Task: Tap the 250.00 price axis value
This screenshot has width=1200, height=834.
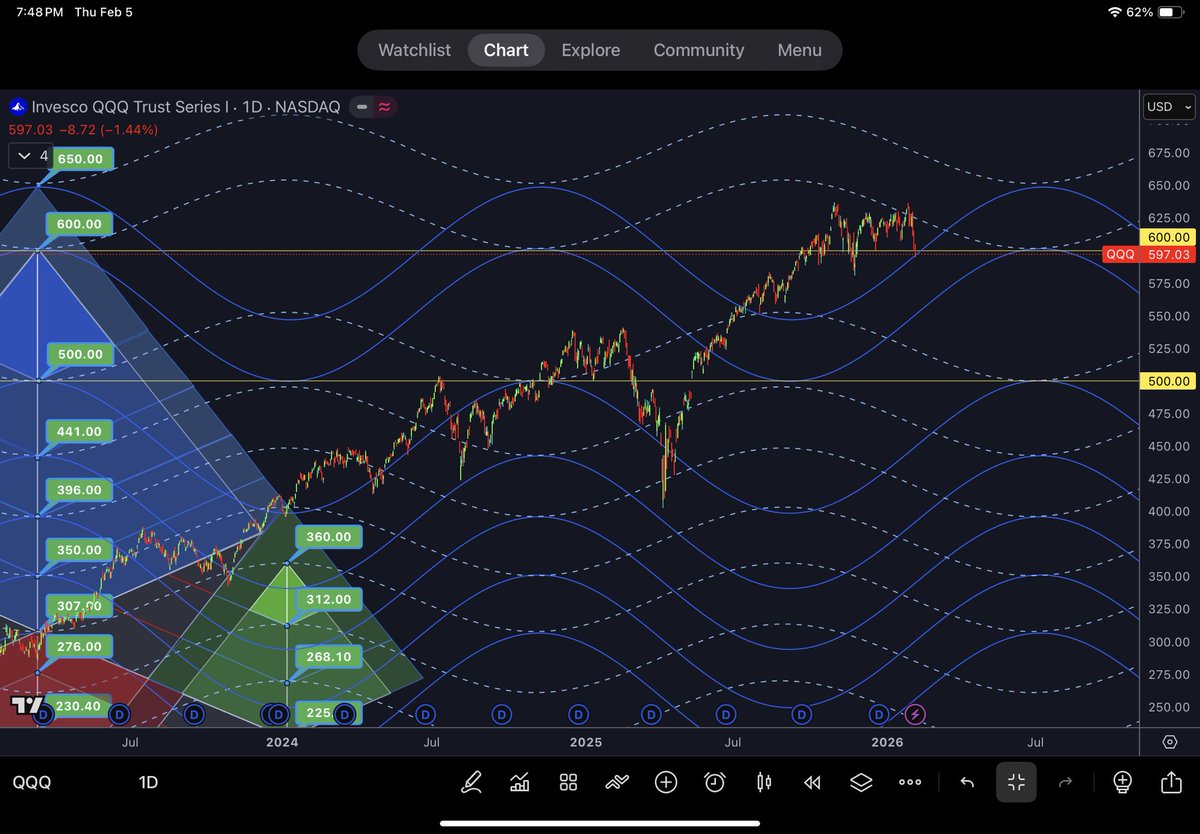Action: pyautogui.click(x=1168, y=707)
